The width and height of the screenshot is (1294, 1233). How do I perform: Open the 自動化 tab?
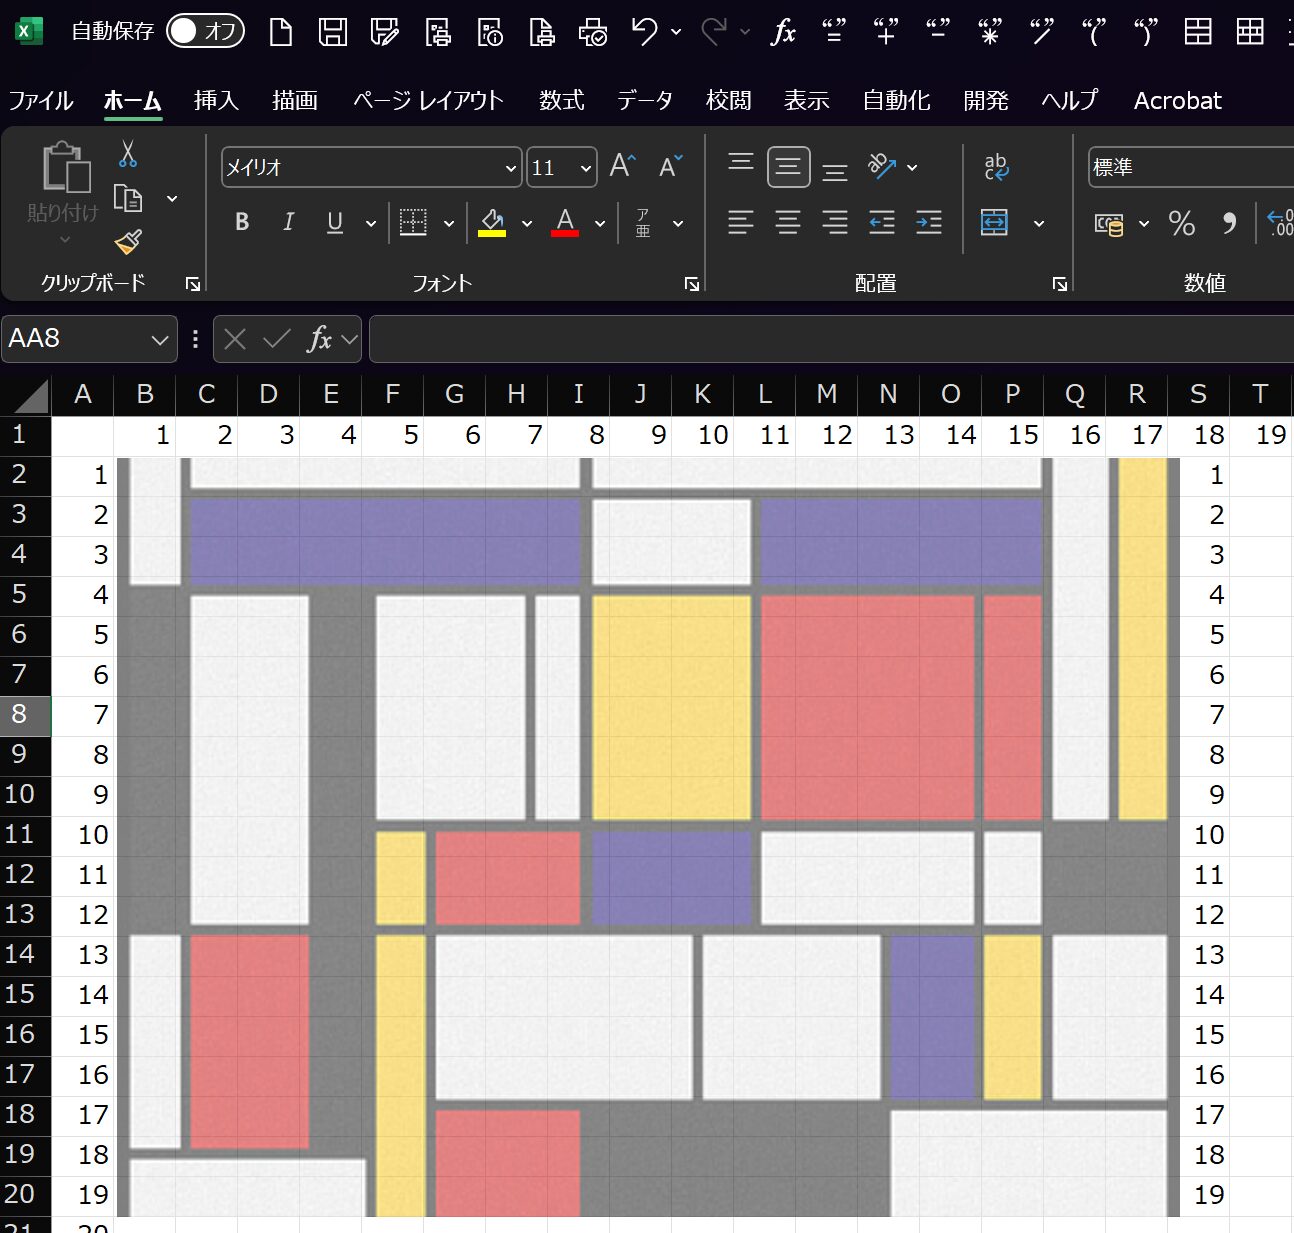[896, 100]
